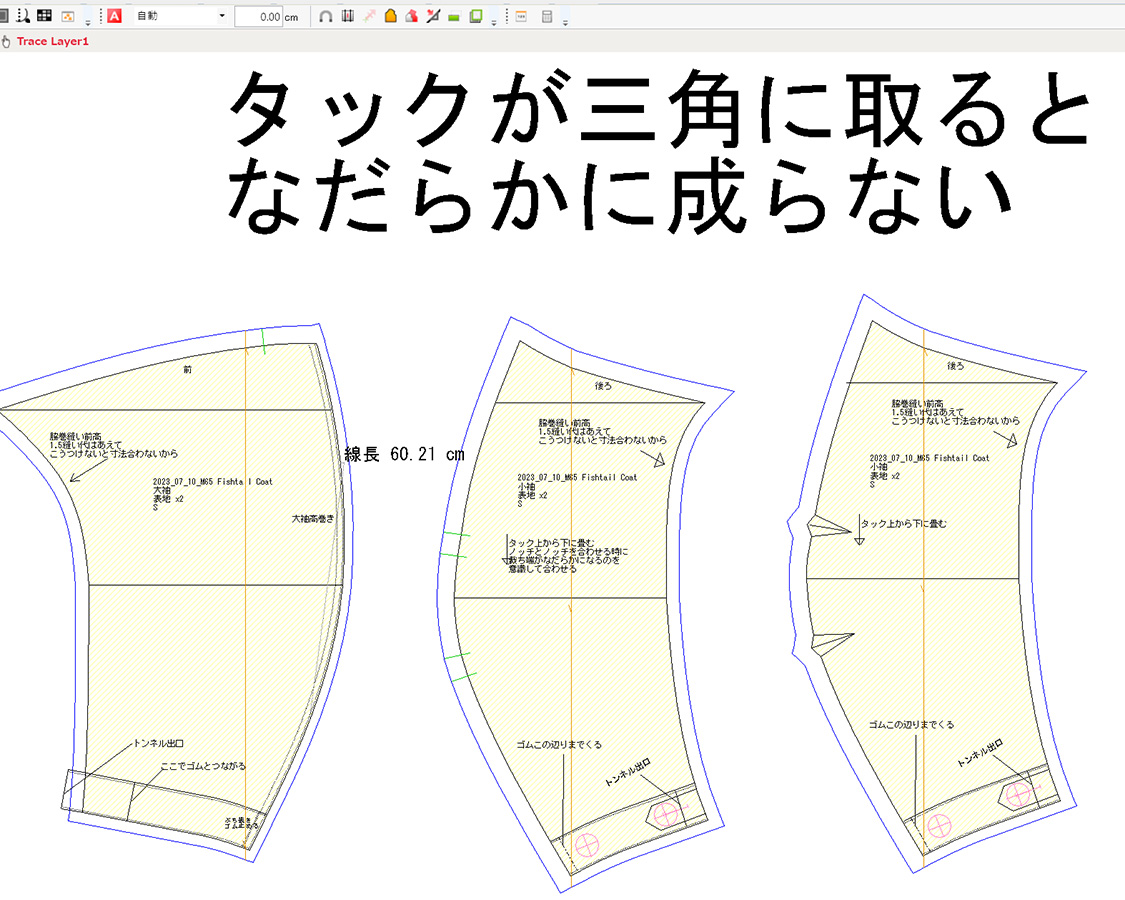Expand overflow arrow after green layers icon
The width and height of the screenshot is (1125, 900).
pos(494,20)
